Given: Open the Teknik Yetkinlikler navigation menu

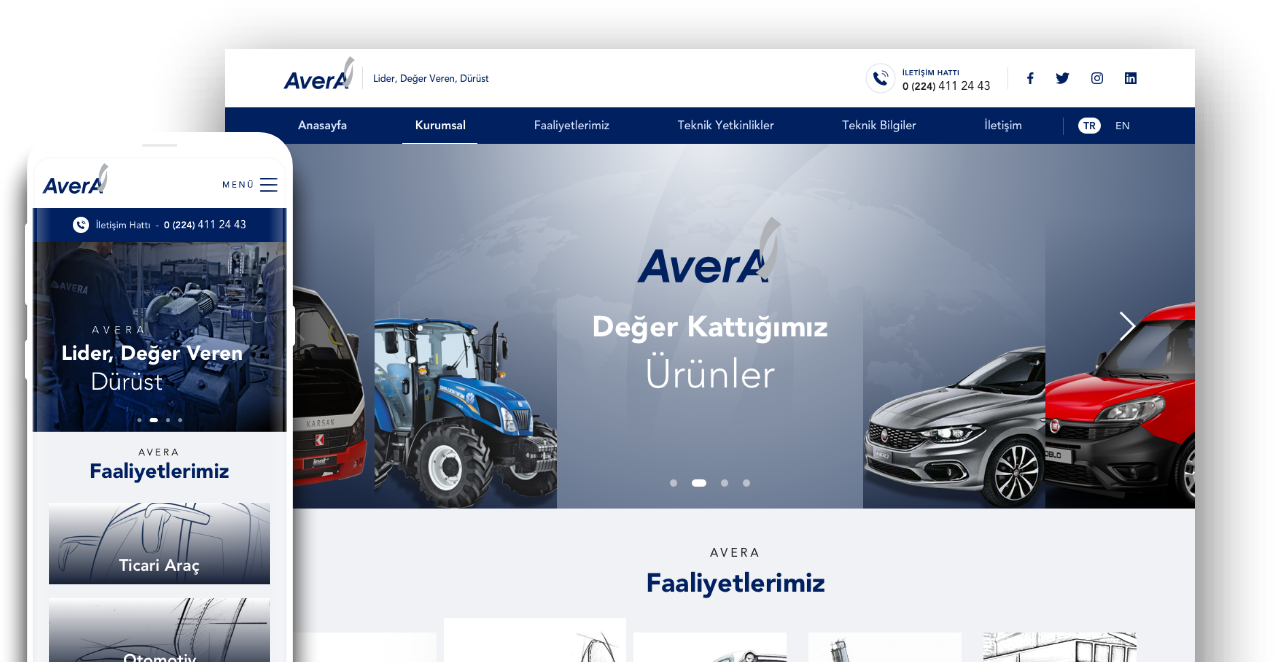Looking at the screenshot, I should [725, 126].
